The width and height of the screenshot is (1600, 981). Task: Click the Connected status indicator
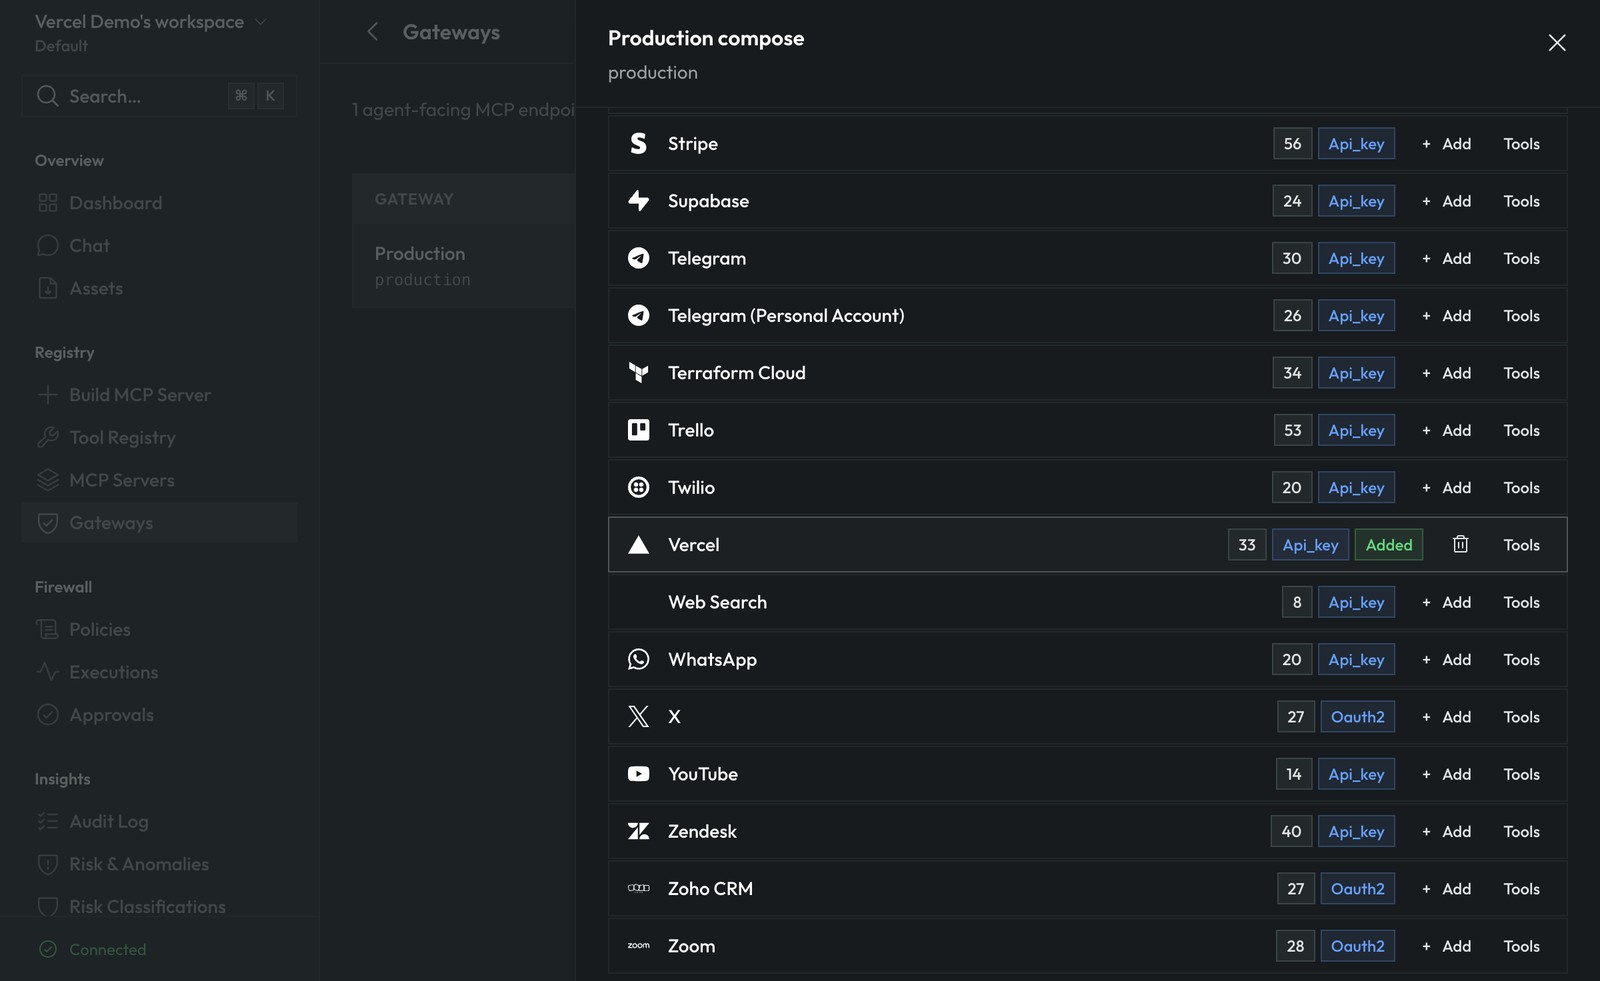pyautogui.click(x=92, y=949)
